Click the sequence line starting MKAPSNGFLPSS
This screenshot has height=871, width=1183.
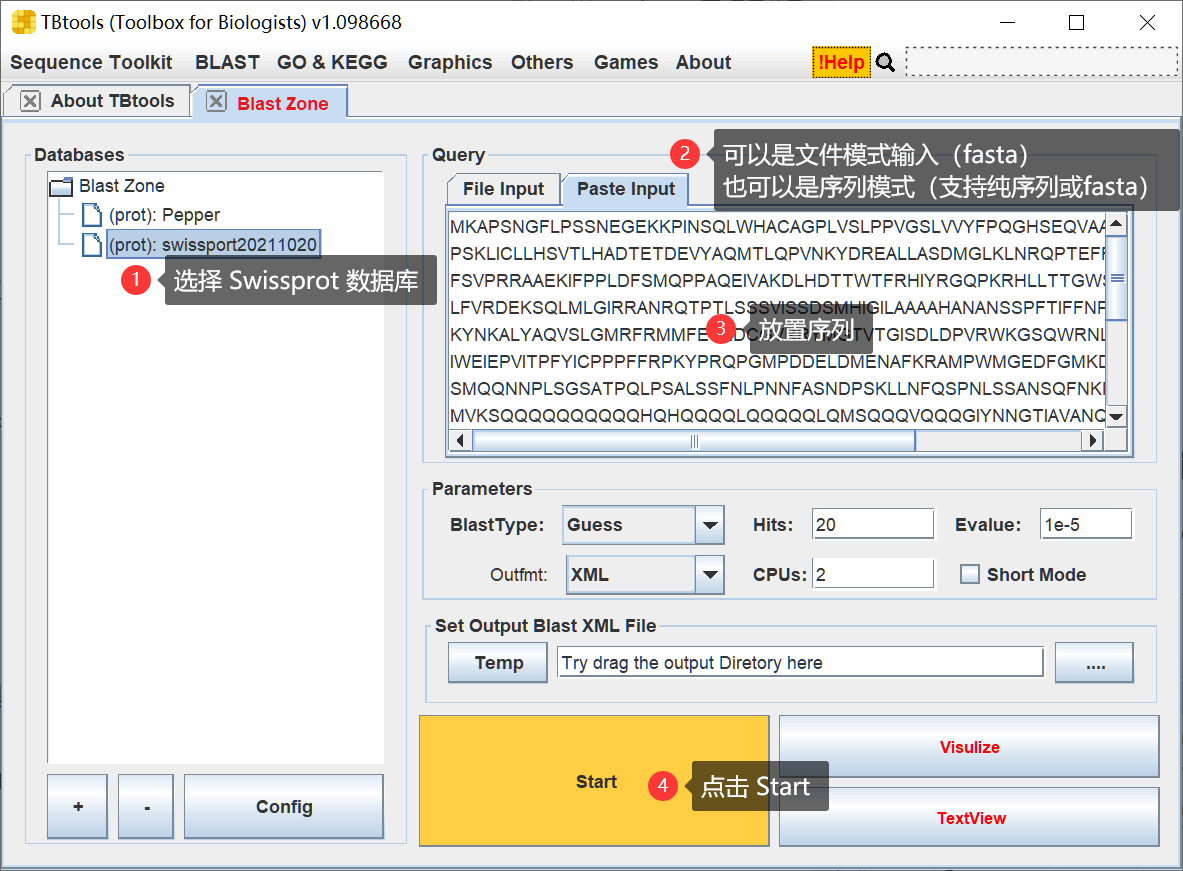tap(777, 226)
